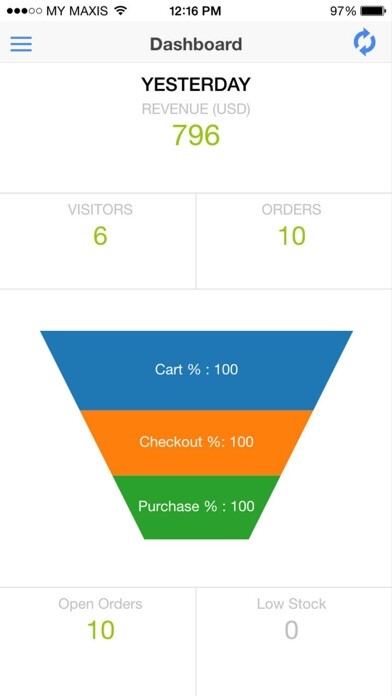Open the Visitors tile
The image size is (392, 696).
98,241
